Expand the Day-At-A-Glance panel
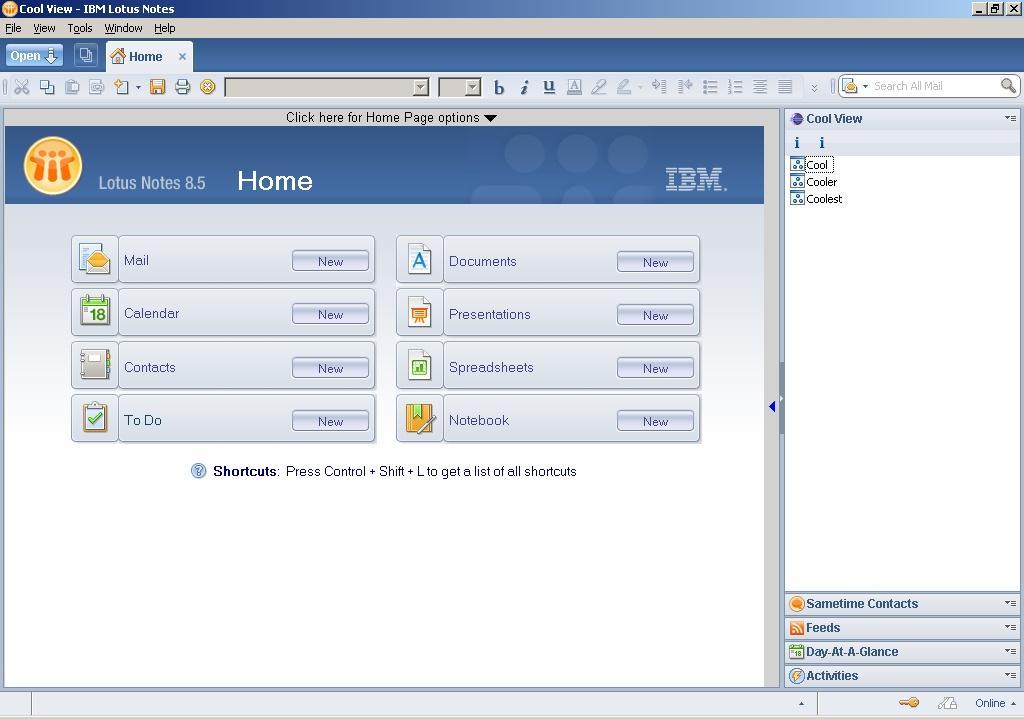 [x=901, y=652]
